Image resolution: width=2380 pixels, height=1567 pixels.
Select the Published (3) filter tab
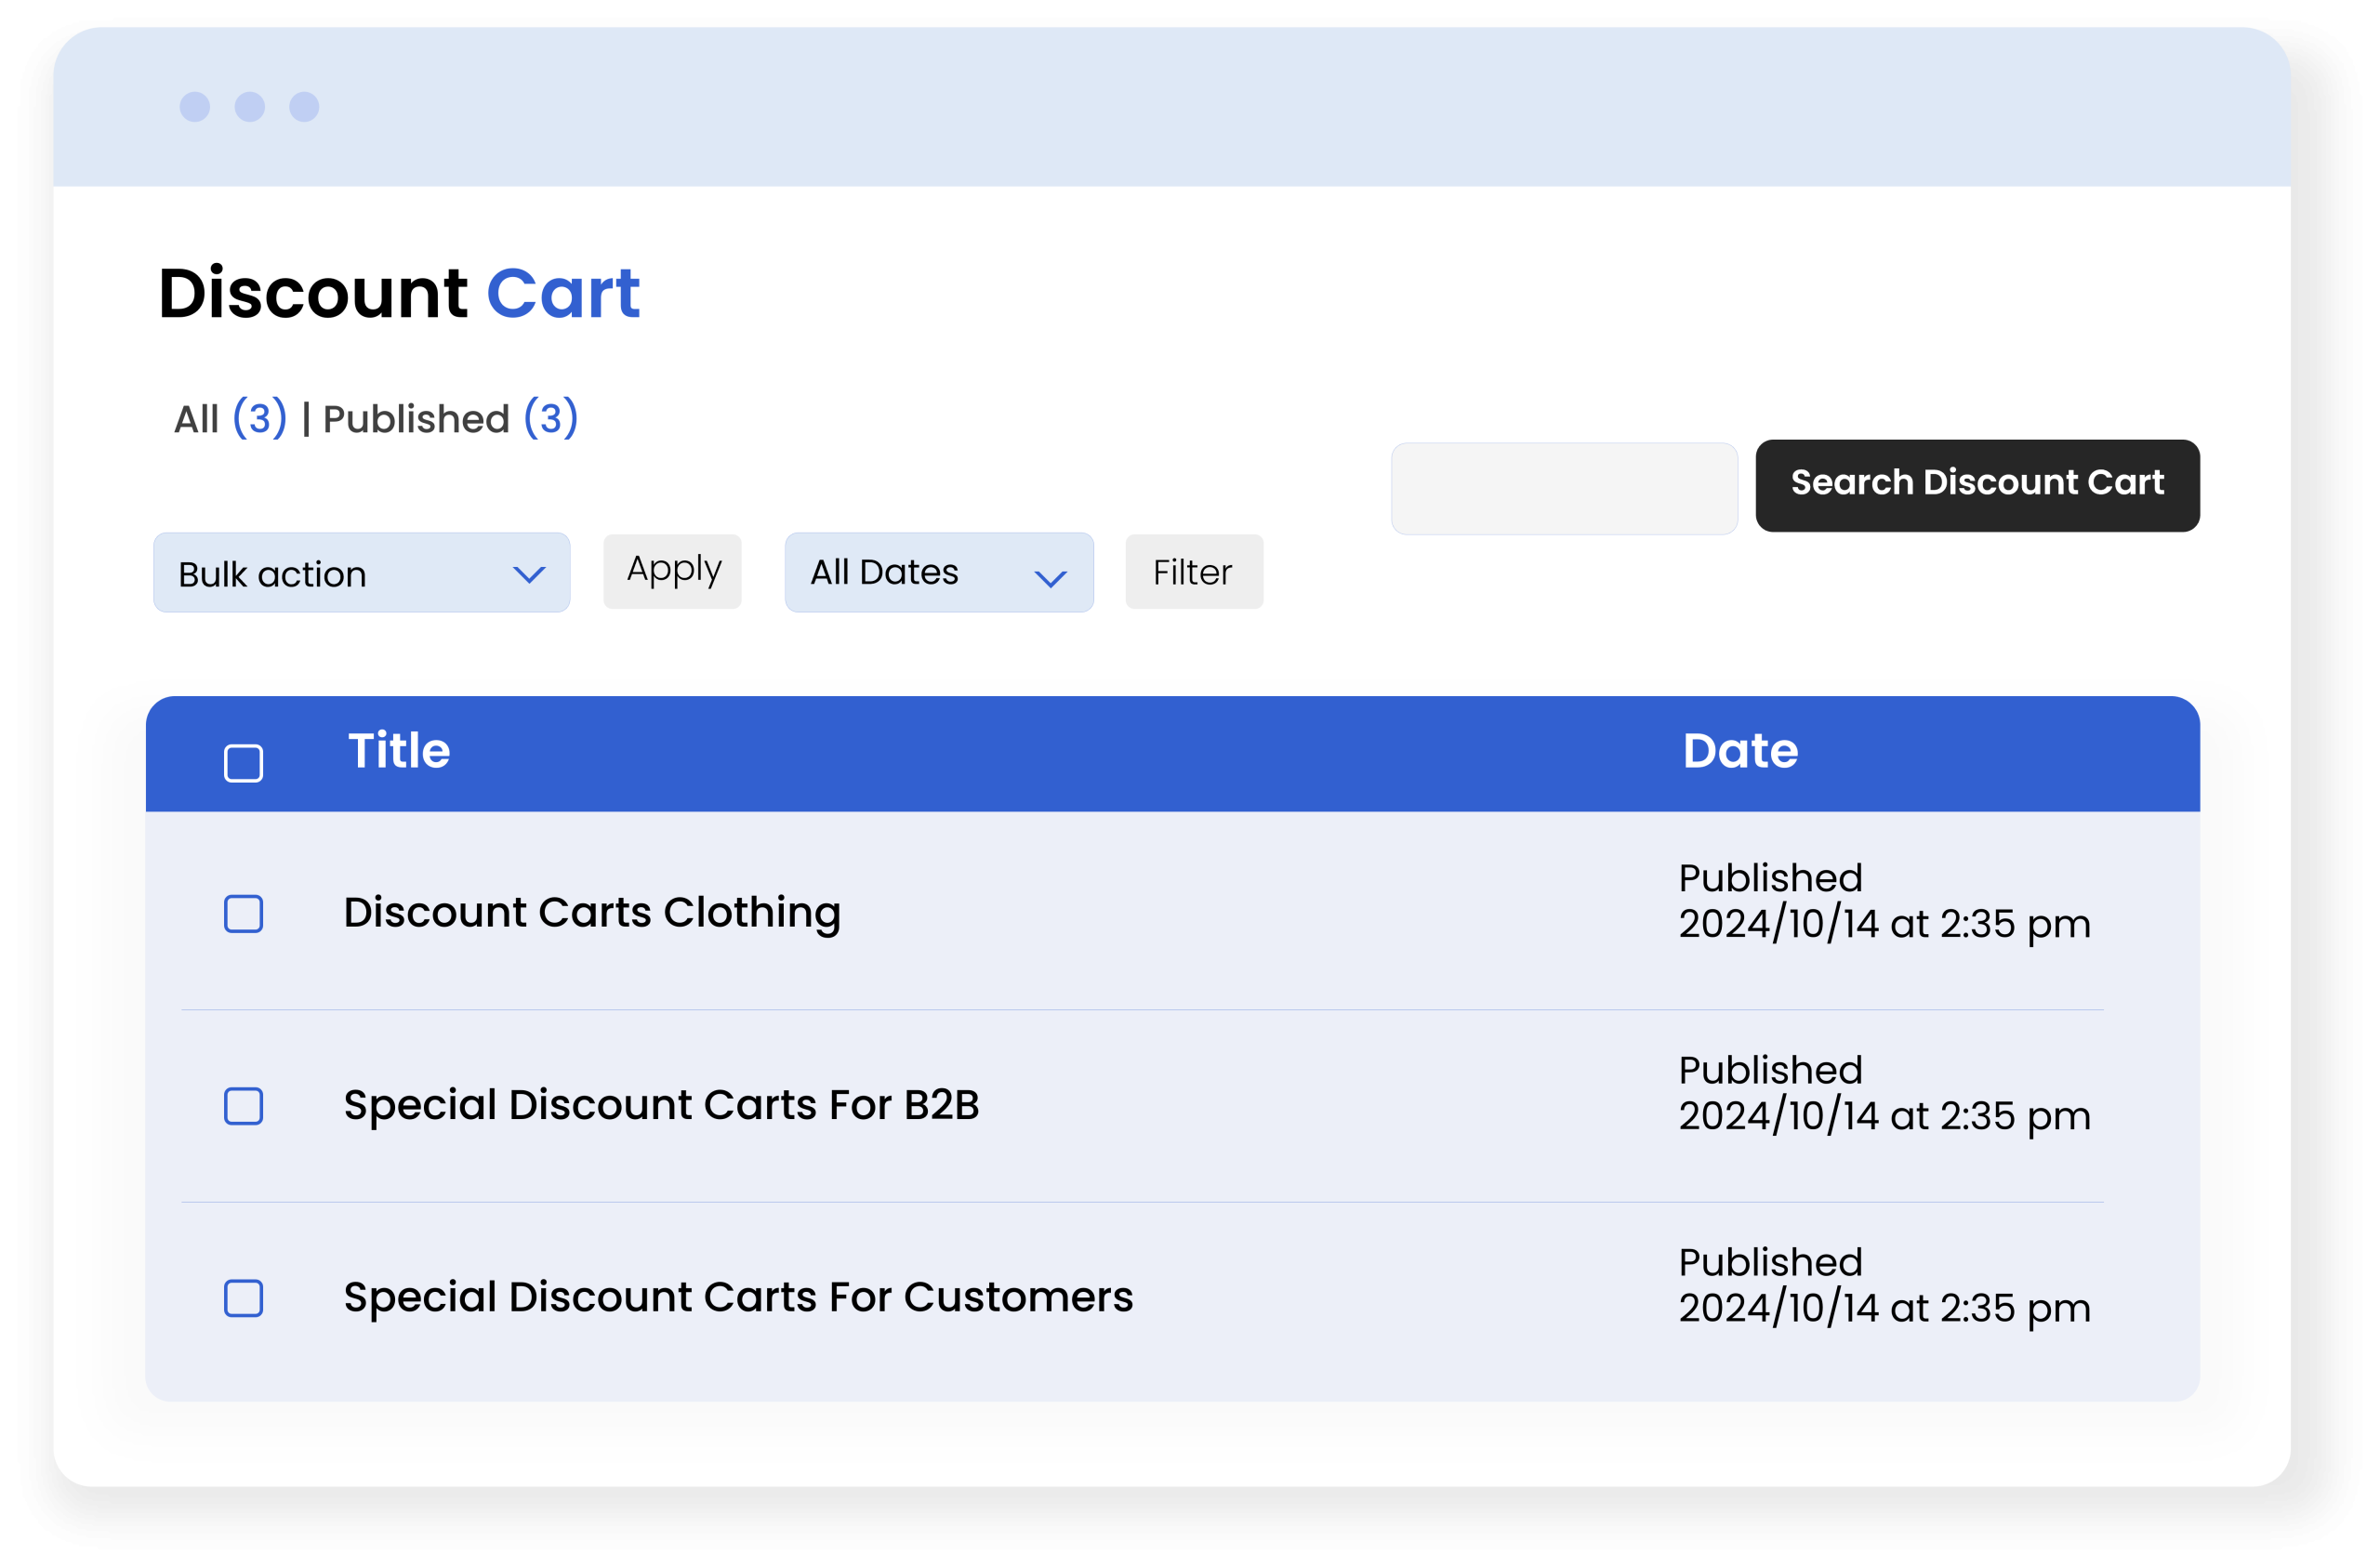[450, 419]
